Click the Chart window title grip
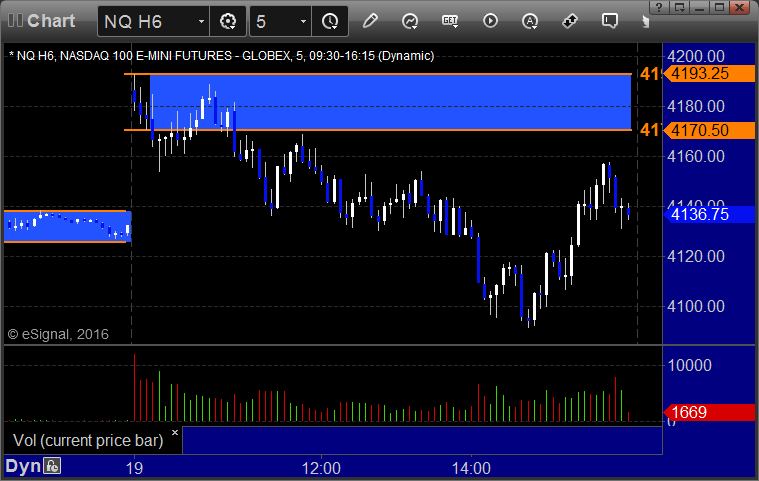The width and height of the screenshot is (759, 481). [15, 21]
